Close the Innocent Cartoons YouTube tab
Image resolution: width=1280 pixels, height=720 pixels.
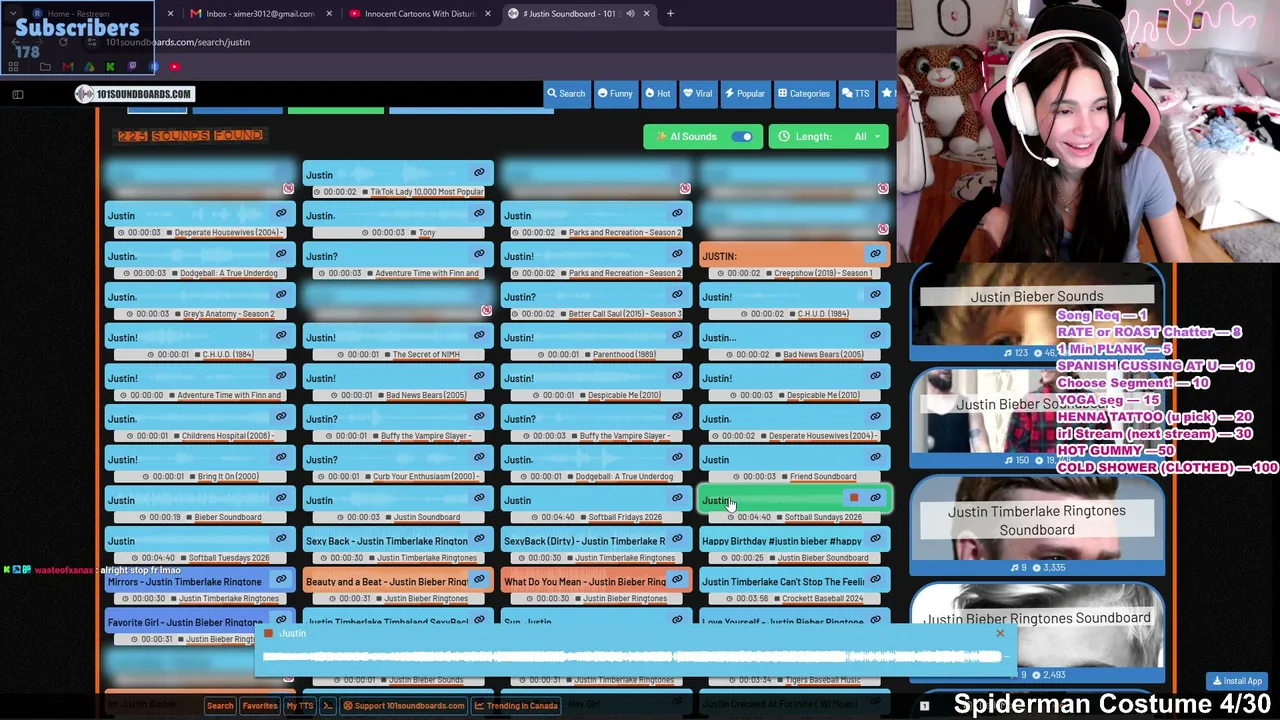[487, 14]
